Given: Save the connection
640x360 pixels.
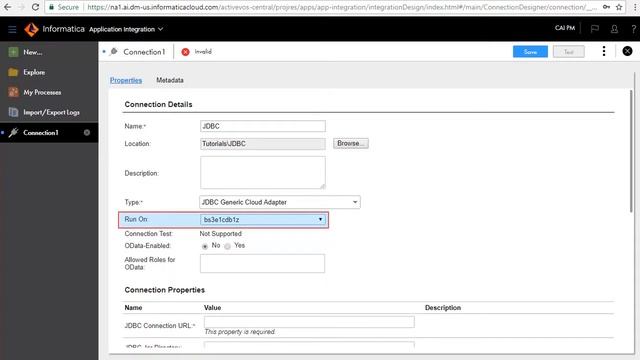Looking at the screenshot, I should [530, 52].
